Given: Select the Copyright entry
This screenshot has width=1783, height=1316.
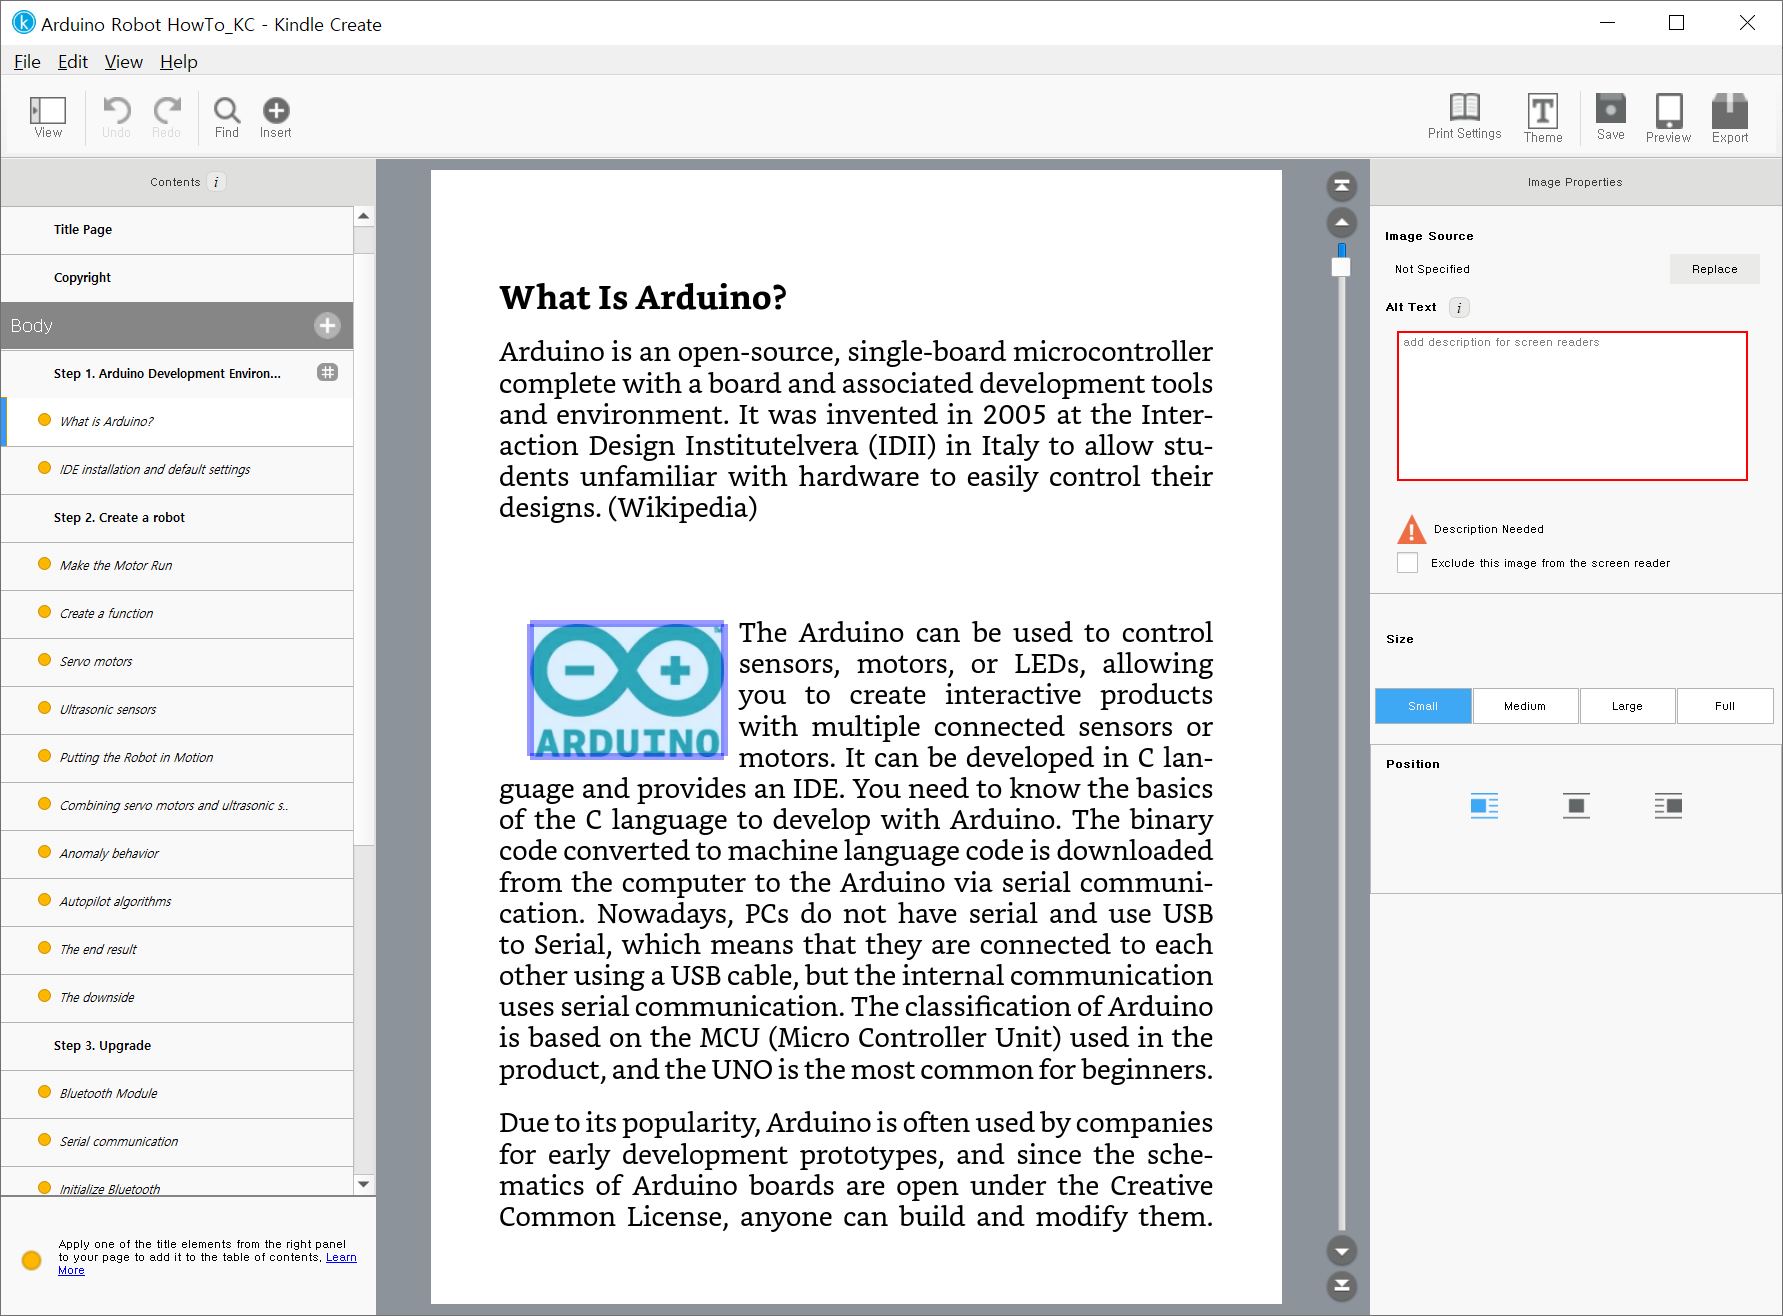Looking at the screenshot, I should click(177, 278).
